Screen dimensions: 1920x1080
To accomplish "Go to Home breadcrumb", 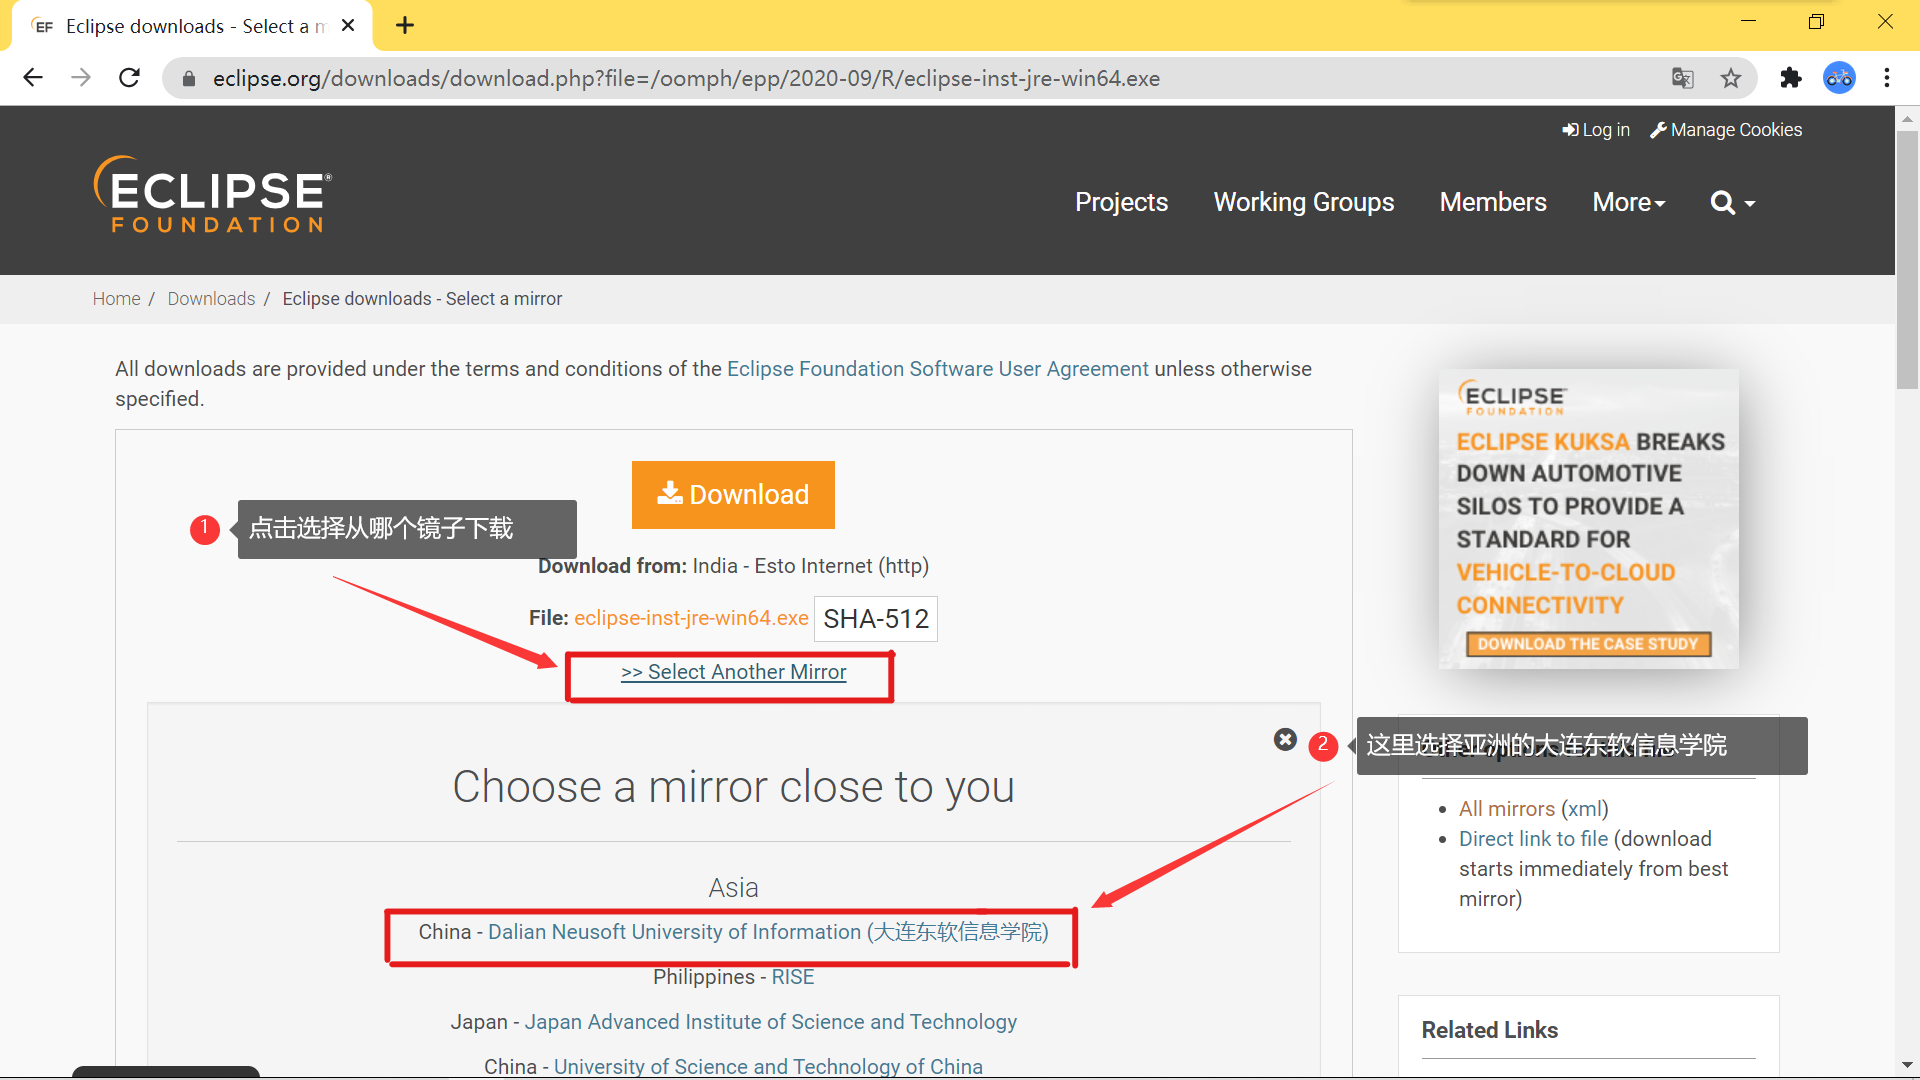I will 116,299.
